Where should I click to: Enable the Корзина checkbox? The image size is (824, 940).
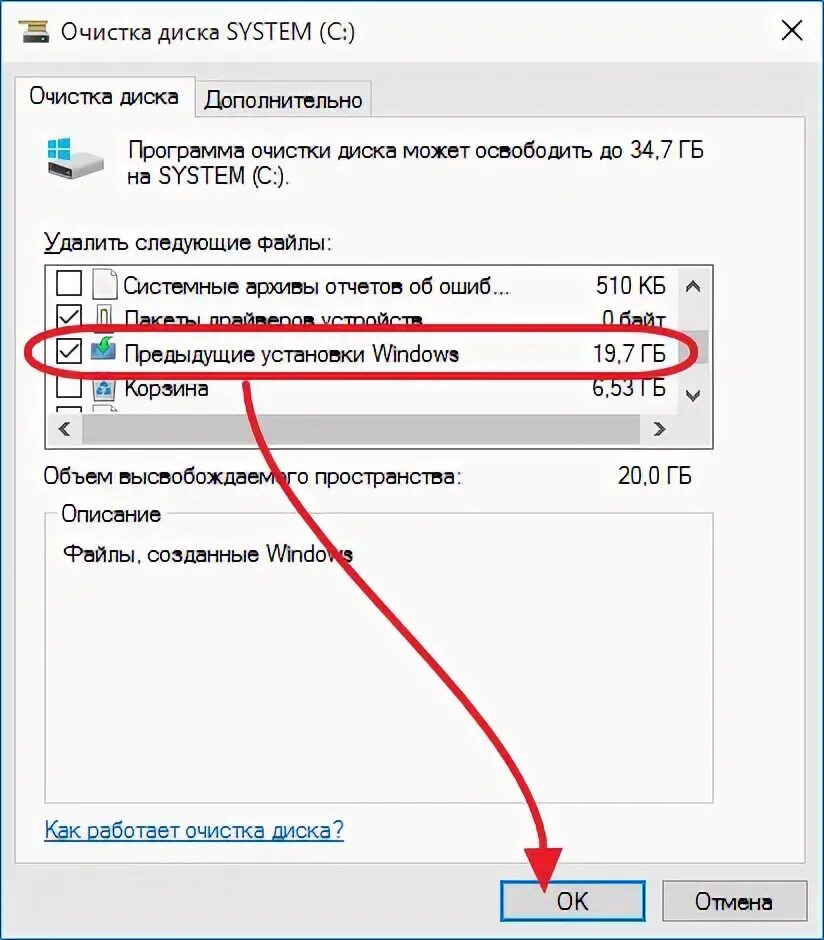click(69, 387)
